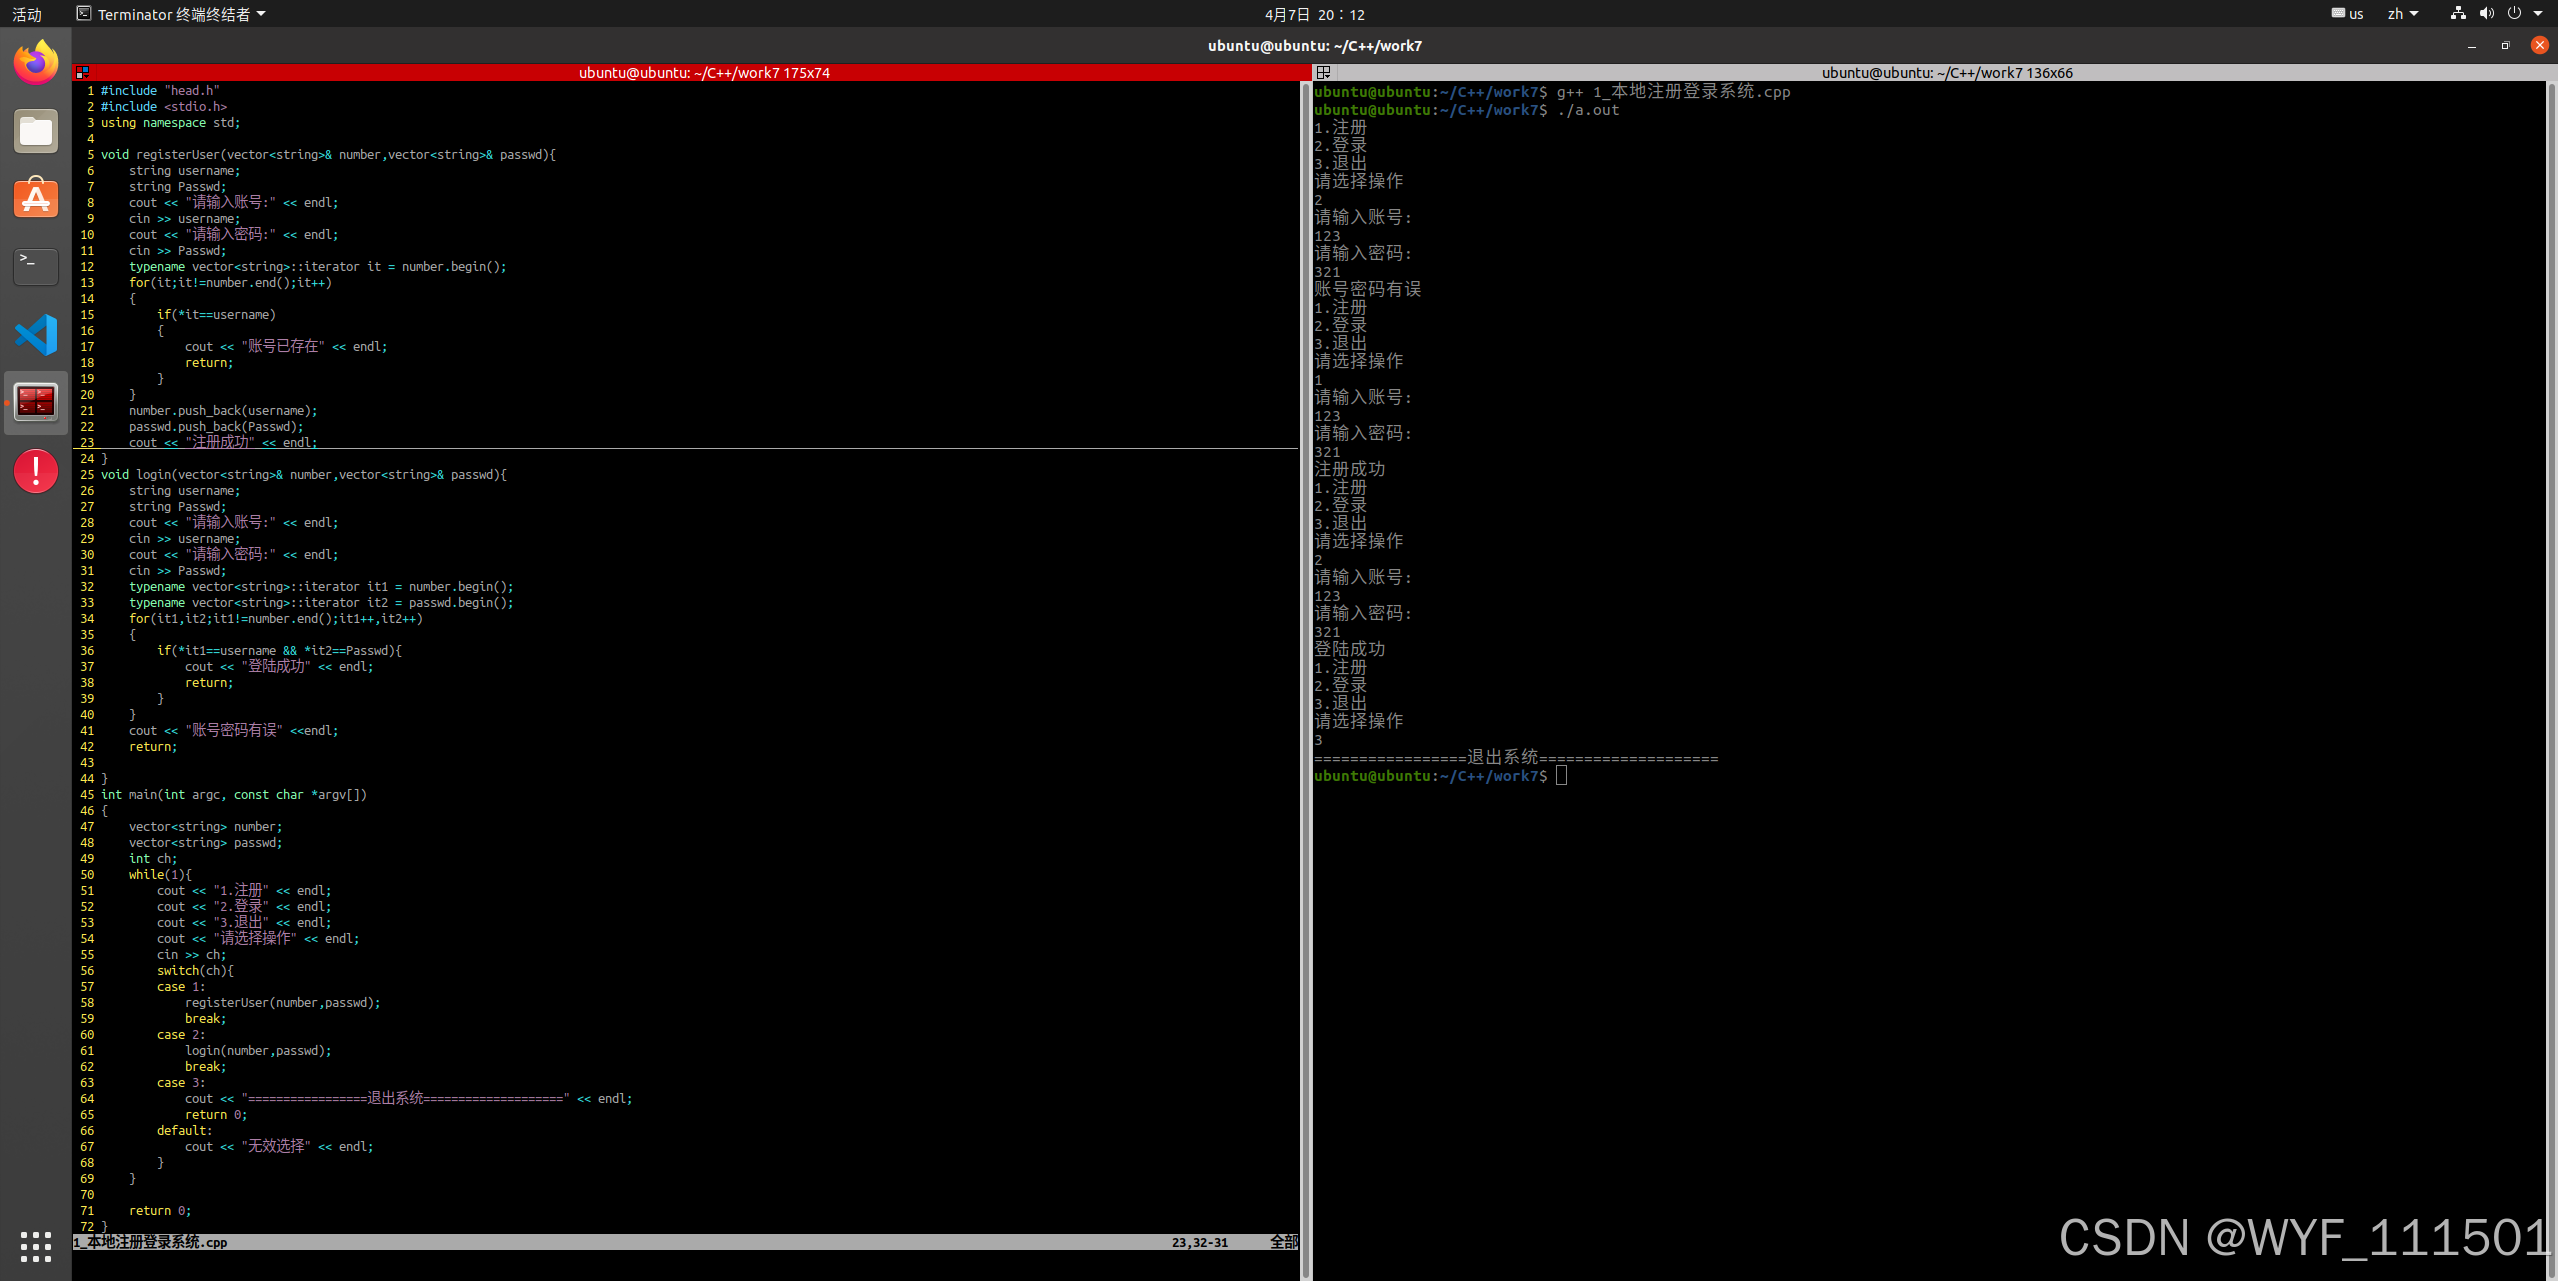The image size is (2558, 1281).
Task: Click the Terminator dock icon
Action: (36, 403)
